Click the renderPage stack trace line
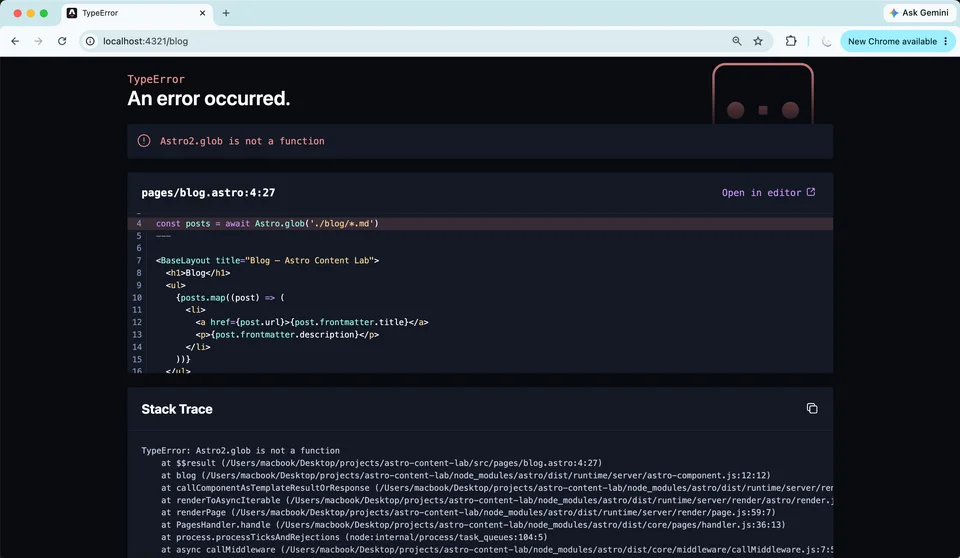 468,513
